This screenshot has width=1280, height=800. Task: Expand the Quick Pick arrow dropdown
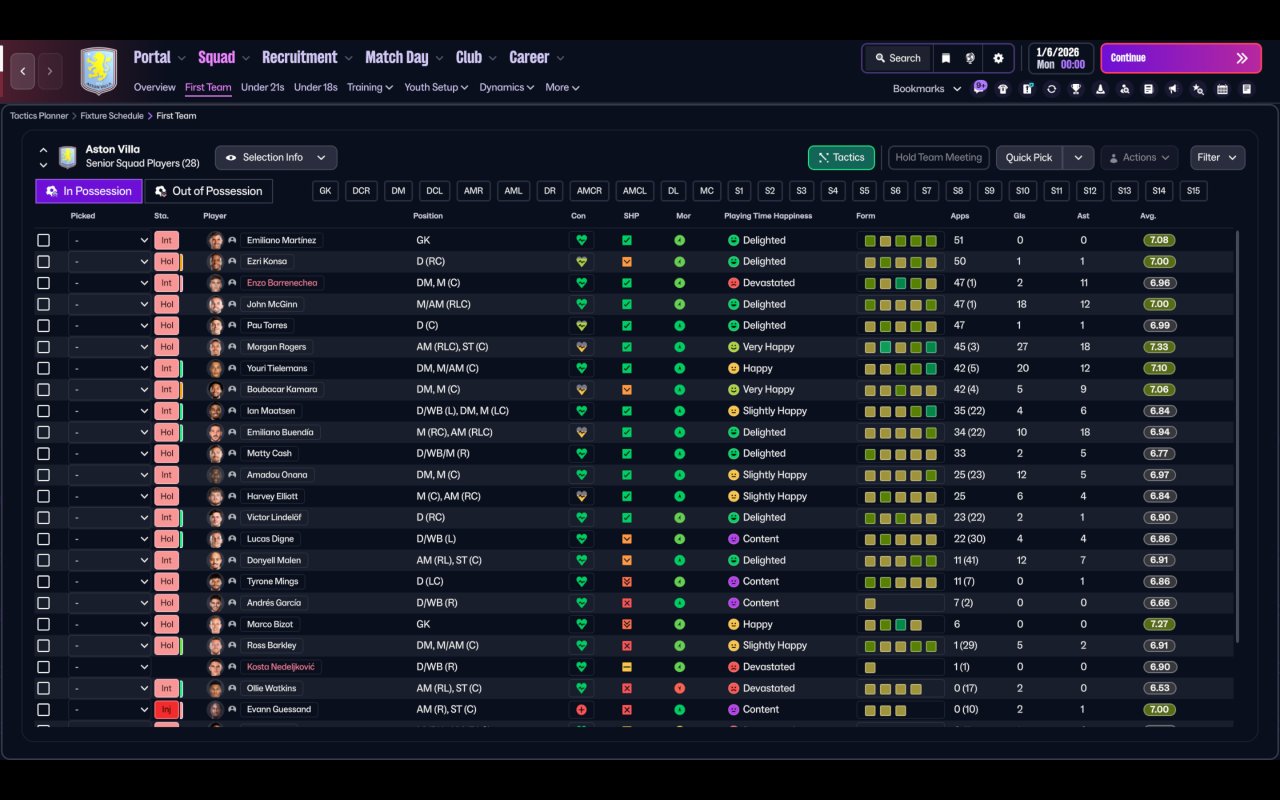point(1078,158)
